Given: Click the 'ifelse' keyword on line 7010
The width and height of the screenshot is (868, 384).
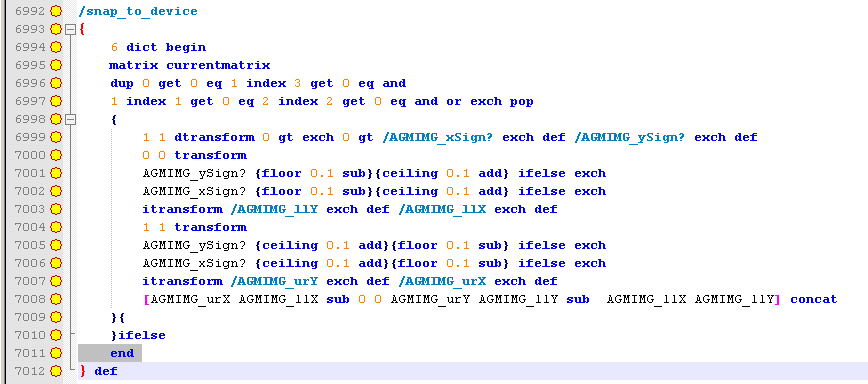Looking at the screenshot, I should click(x=142, y=335).
